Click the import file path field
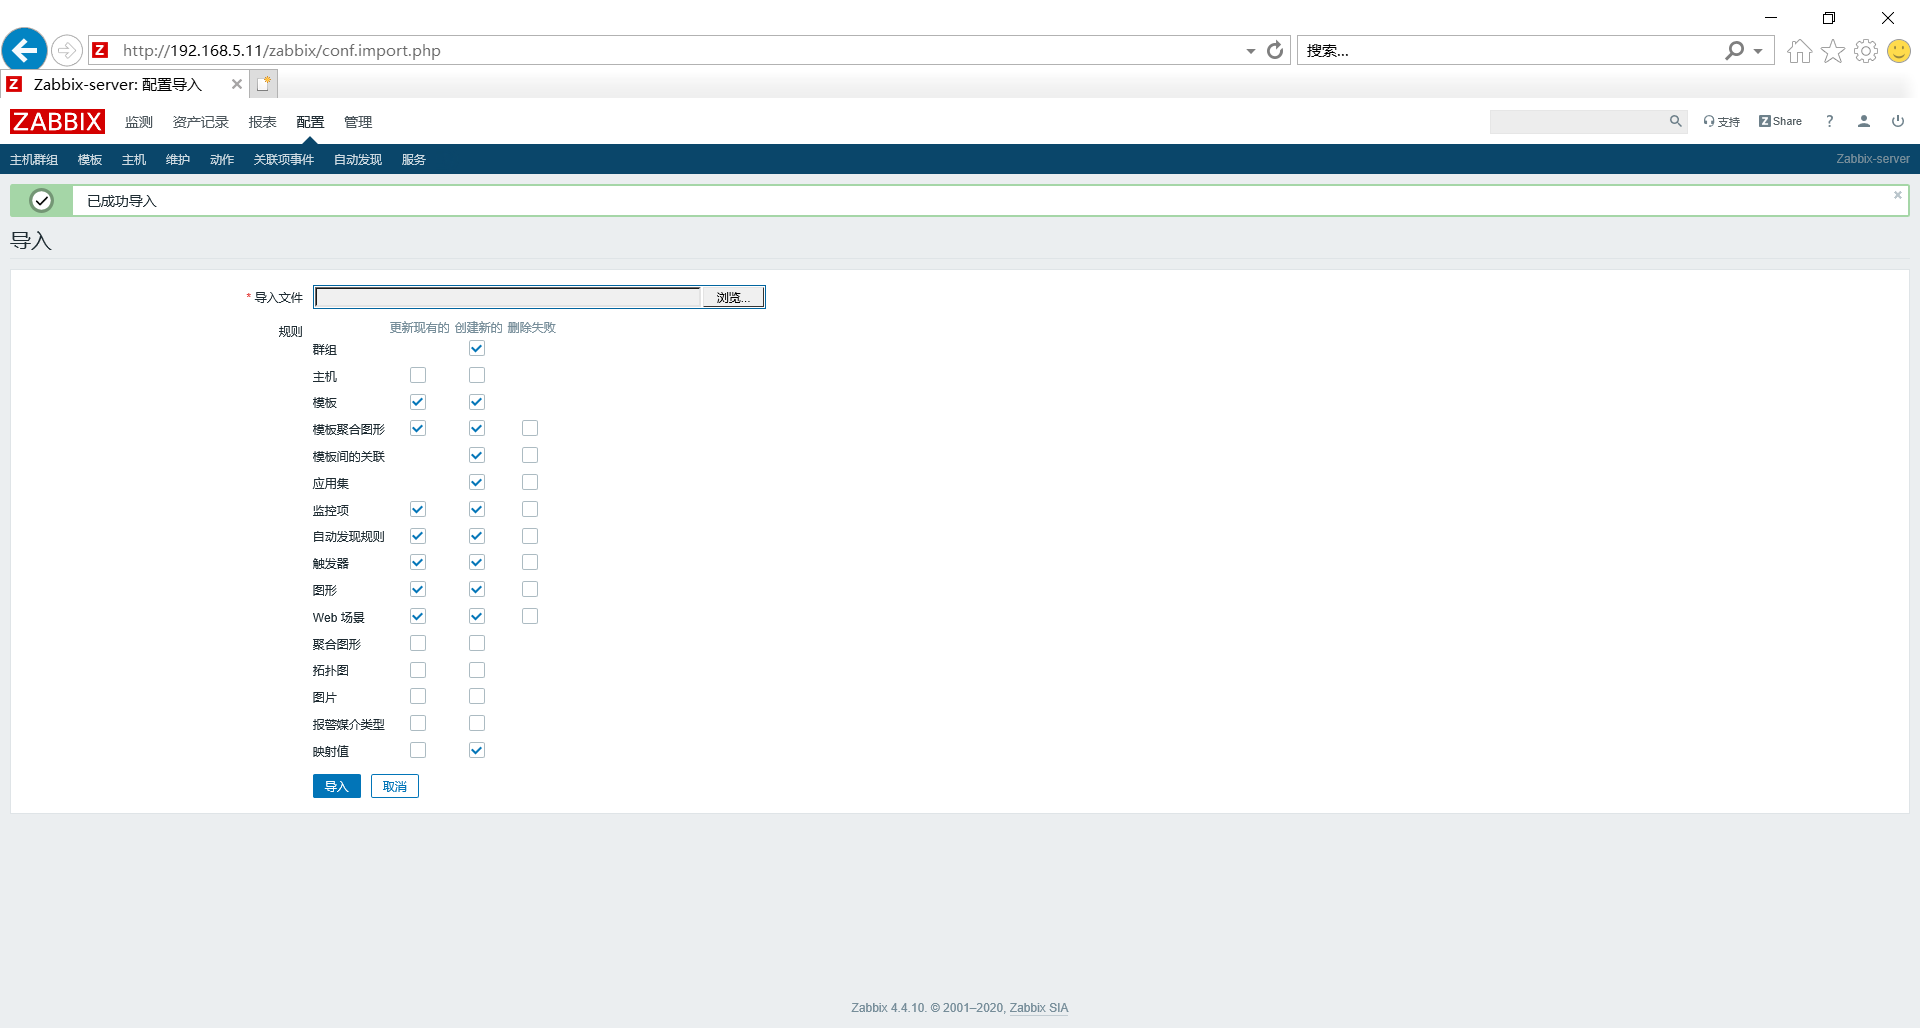The image size is (1920, 1028). (x=508, y=297)
